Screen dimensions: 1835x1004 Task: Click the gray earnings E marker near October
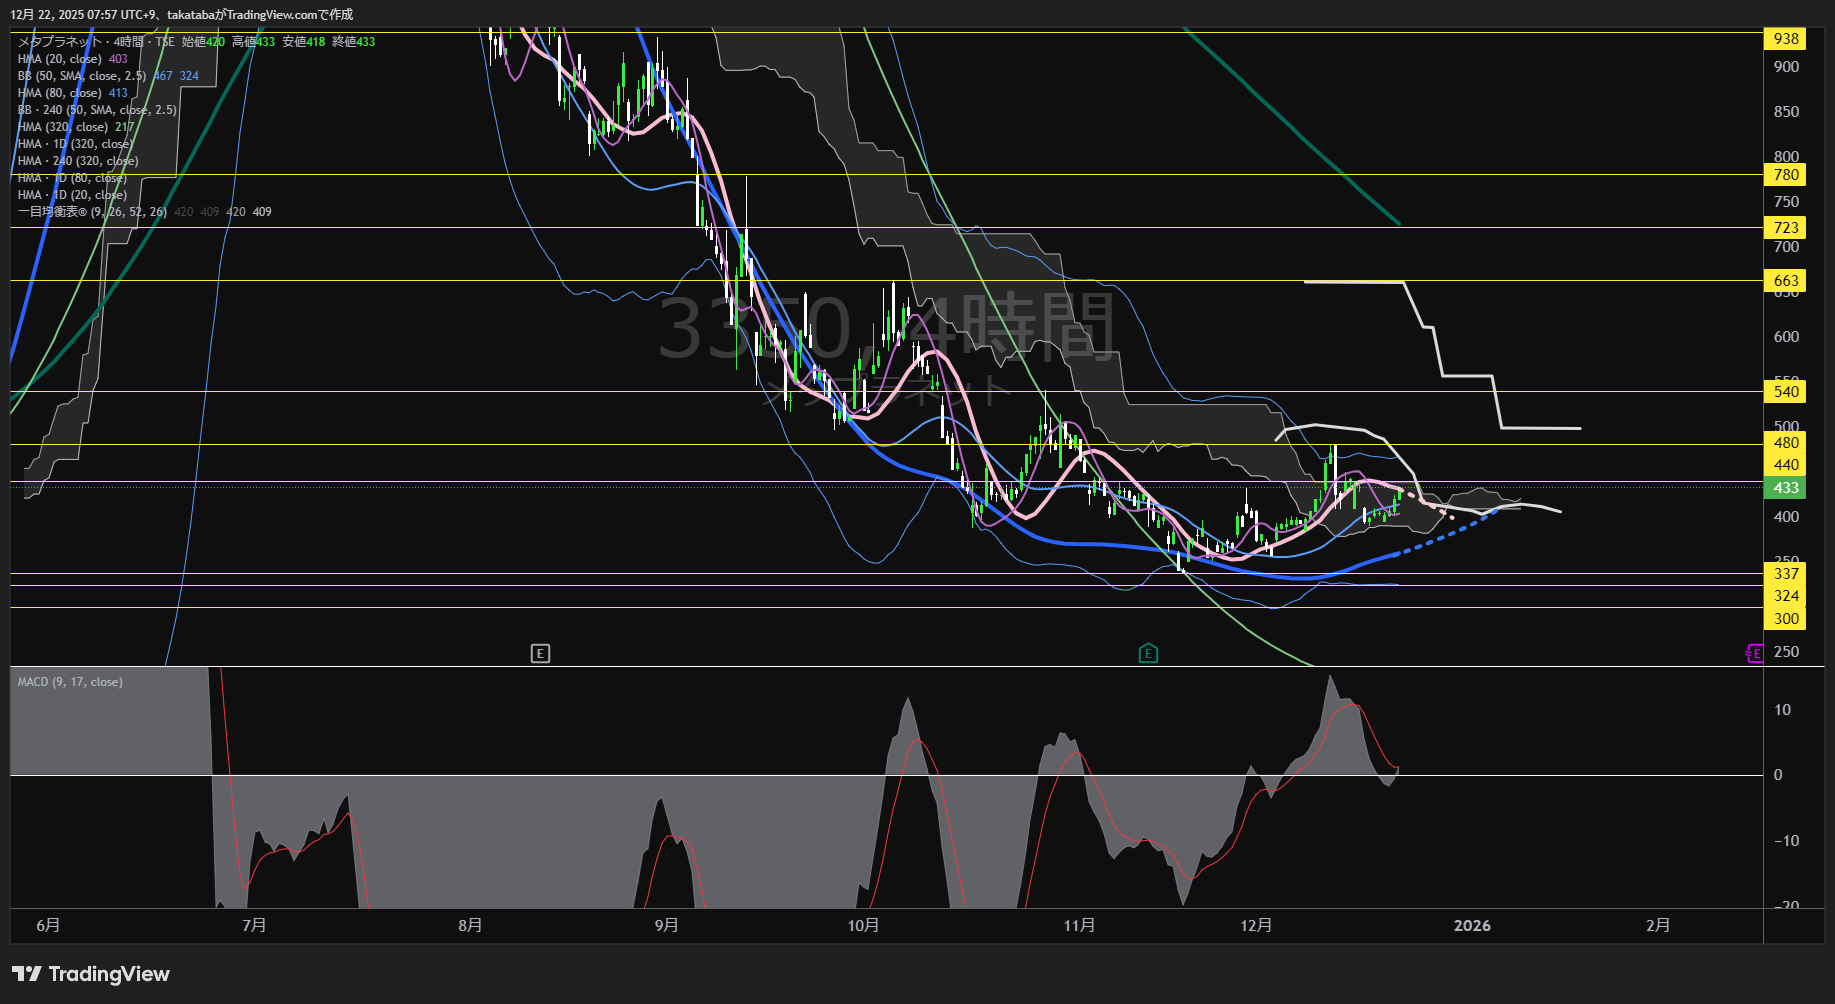pos(540,654)
